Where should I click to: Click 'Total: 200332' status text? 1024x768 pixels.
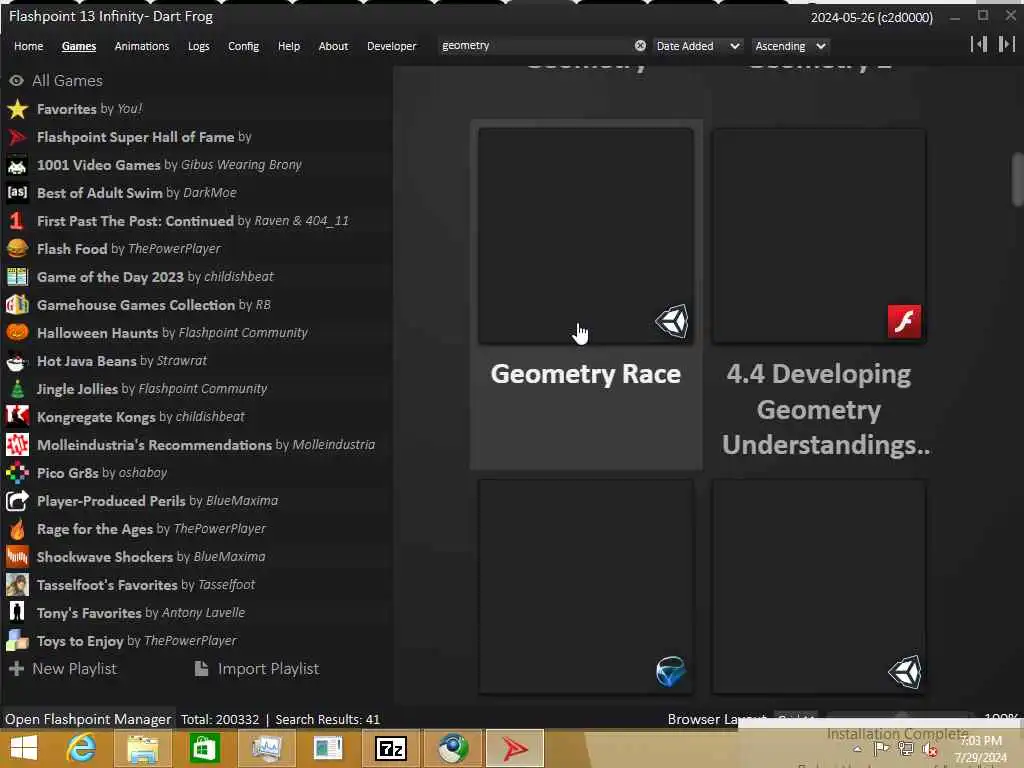[x=219, y=719]
